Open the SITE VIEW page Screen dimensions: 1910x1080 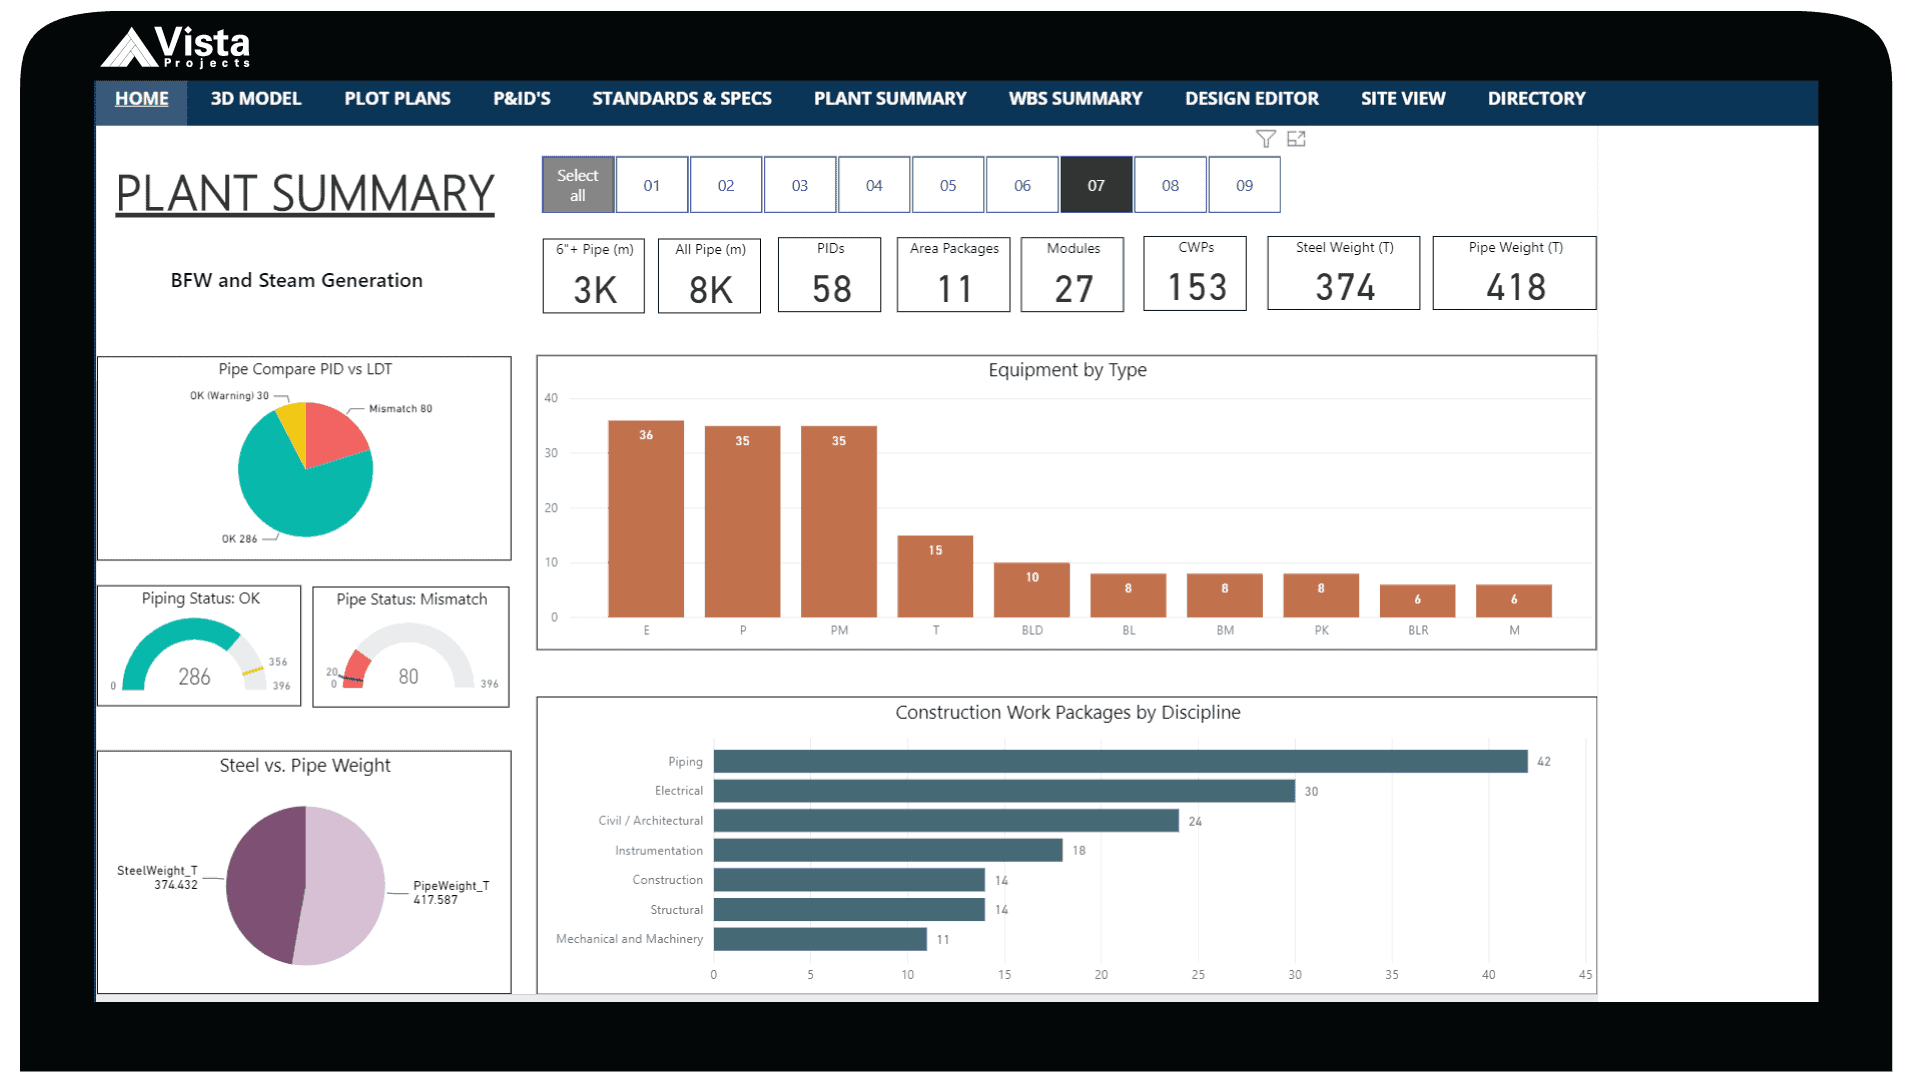click(1402, 99)
